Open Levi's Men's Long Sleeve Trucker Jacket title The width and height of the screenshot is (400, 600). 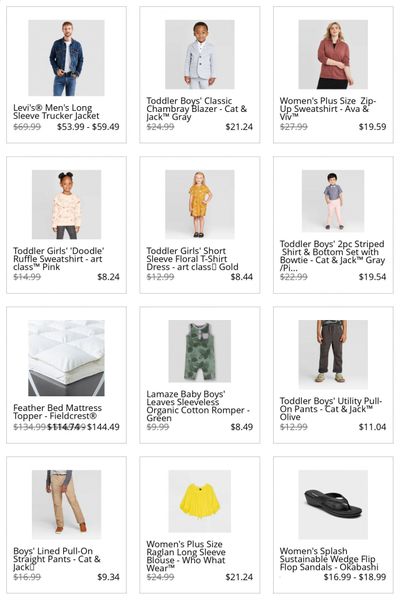pos(56,112)
